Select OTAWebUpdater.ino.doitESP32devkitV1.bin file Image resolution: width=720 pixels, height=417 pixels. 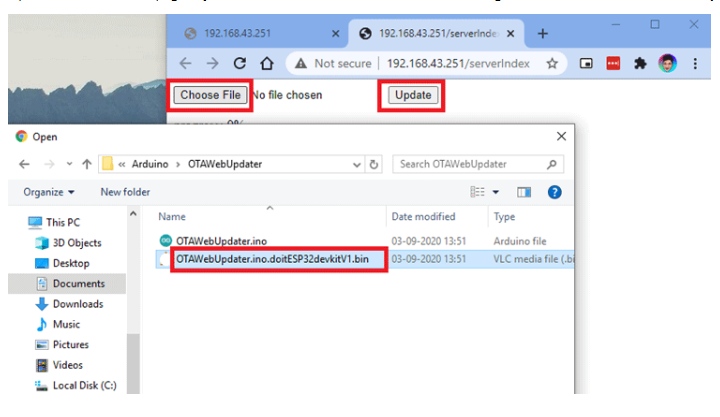point(278,259)
